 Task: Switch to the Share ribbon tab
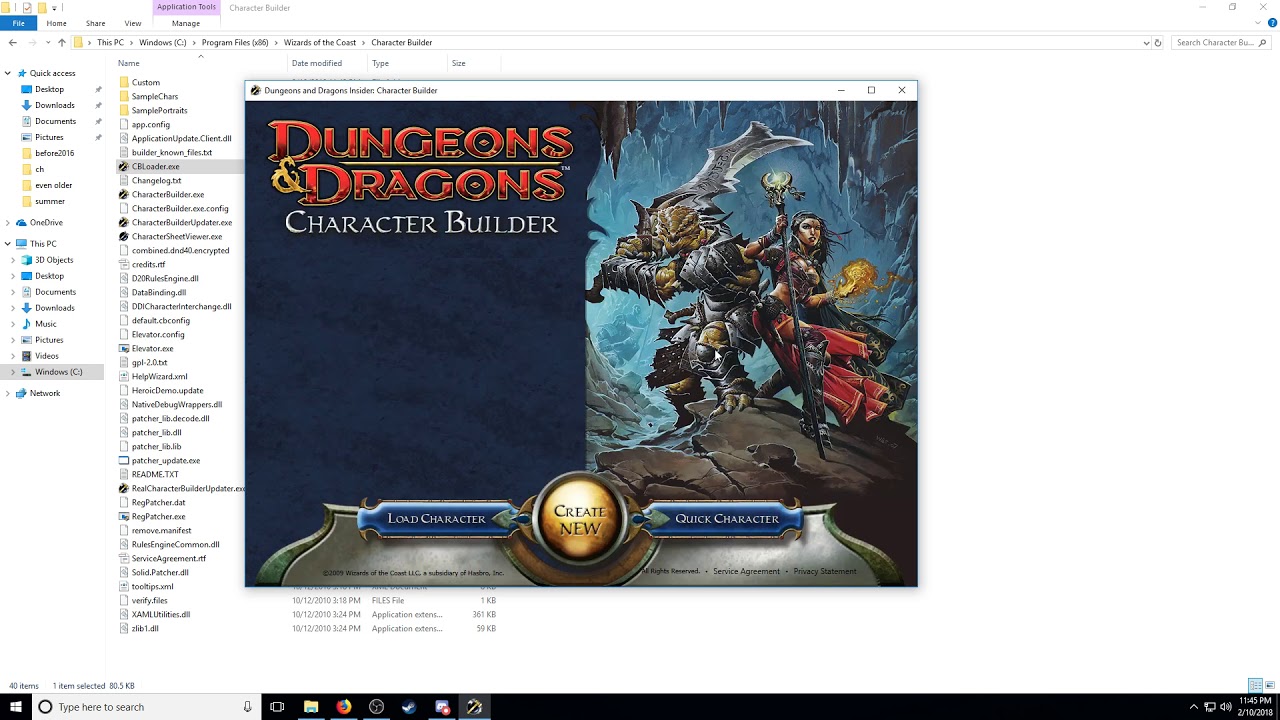click(x=95, y=23)
